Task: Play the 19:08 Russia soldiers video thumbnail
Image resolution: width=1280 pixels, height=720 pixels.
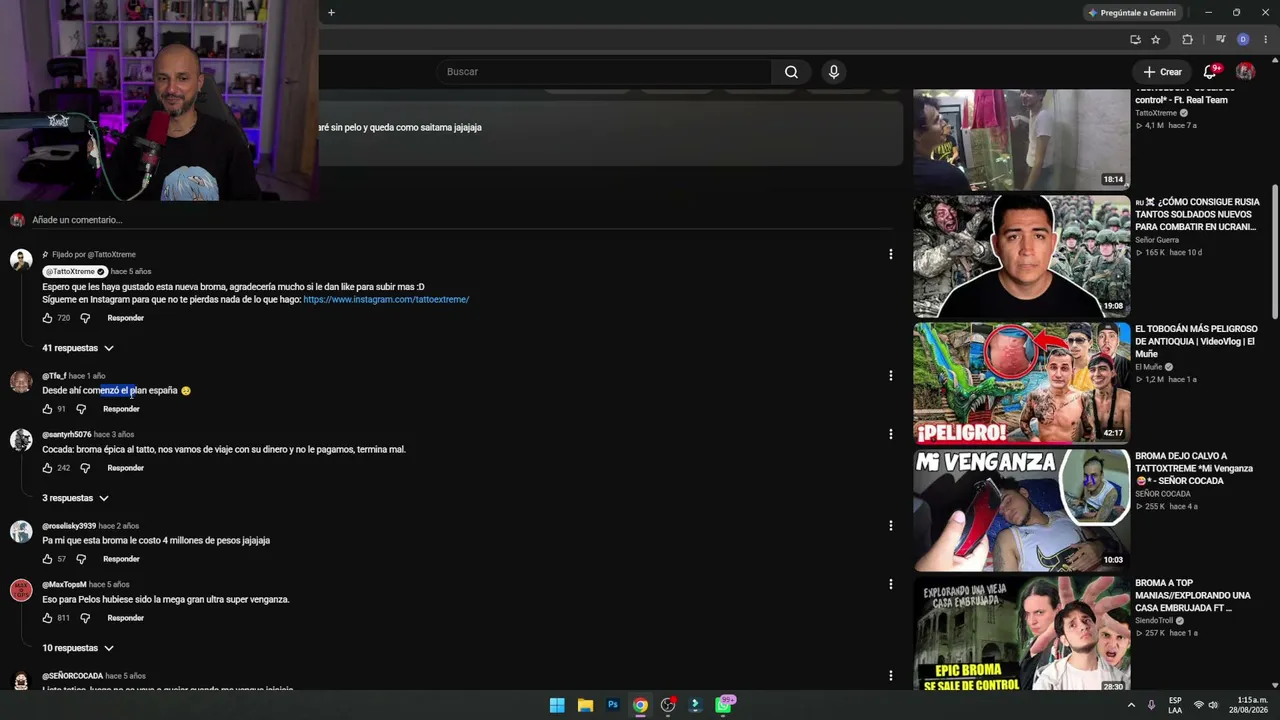Action: (x=1021, y=256)
